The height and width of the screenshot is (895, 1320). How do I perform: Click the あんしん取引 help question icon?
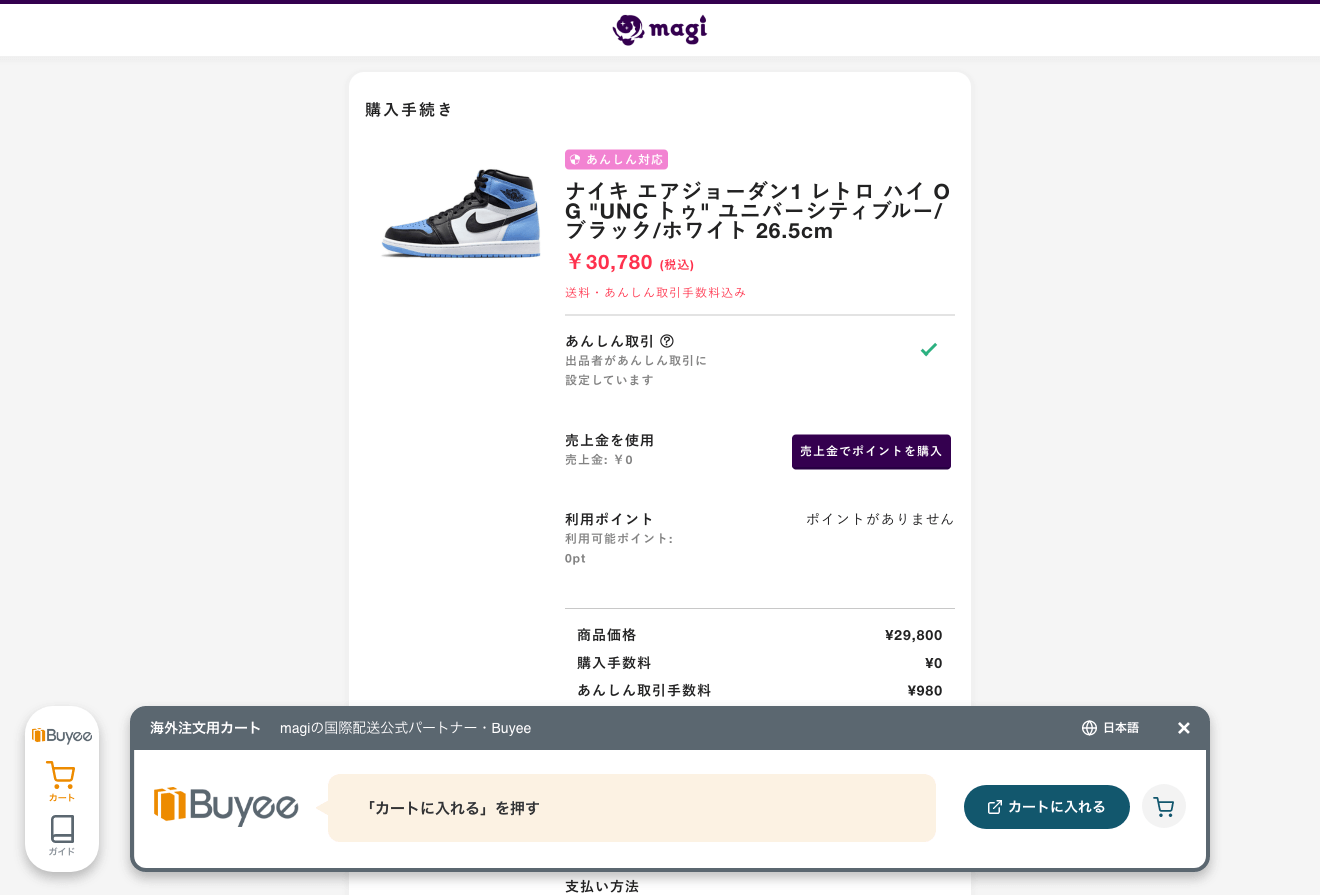(x=667, y=341)
